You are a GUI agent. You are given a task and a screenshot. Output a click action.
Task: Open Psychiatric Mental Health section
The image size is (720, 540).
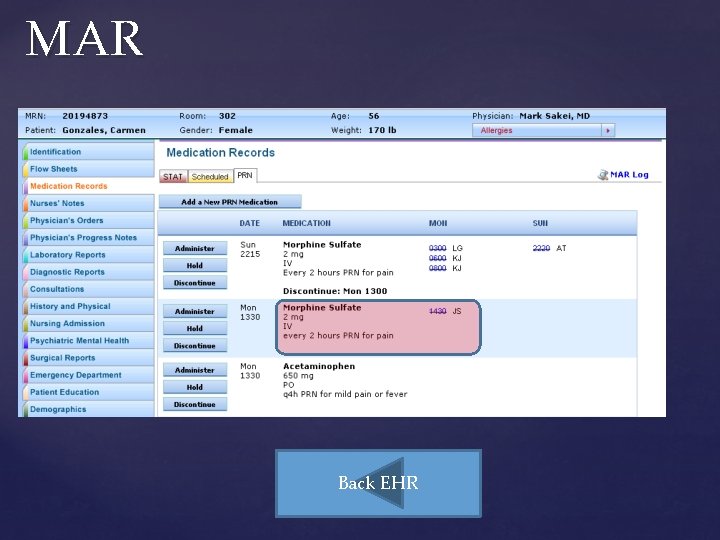[x=87, y=341]
